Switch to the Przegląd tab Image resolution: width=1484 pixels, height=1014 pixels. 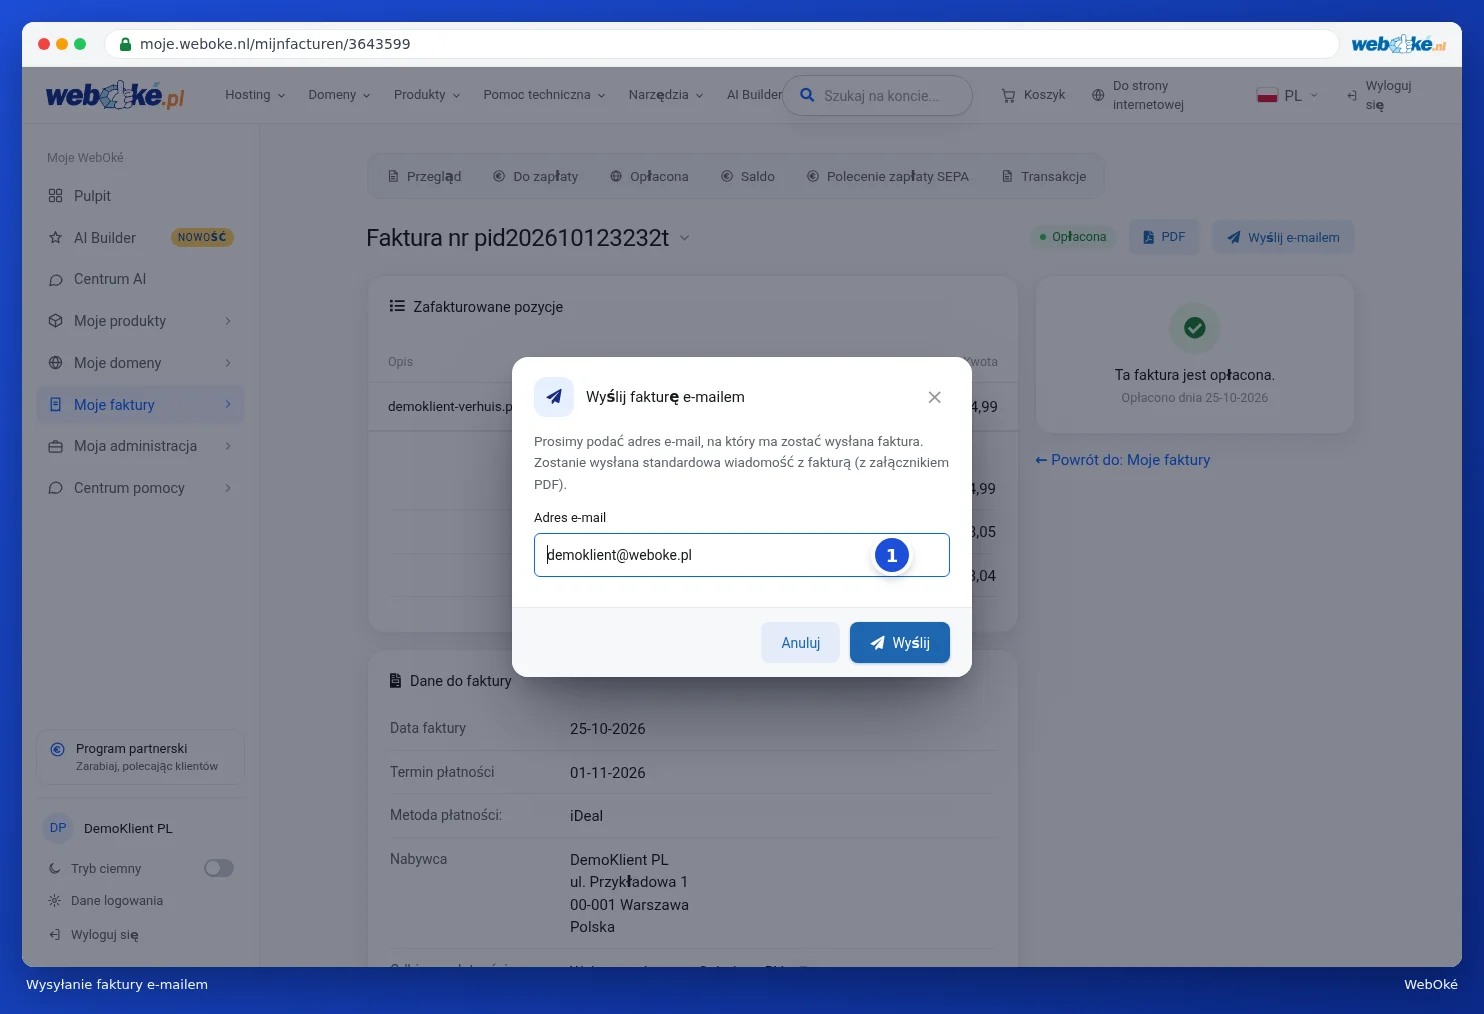click(424, 177)
